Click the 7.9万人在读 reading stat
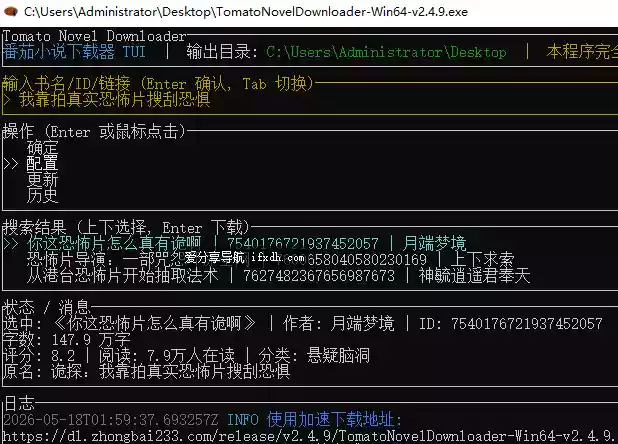 click(191, 356)
